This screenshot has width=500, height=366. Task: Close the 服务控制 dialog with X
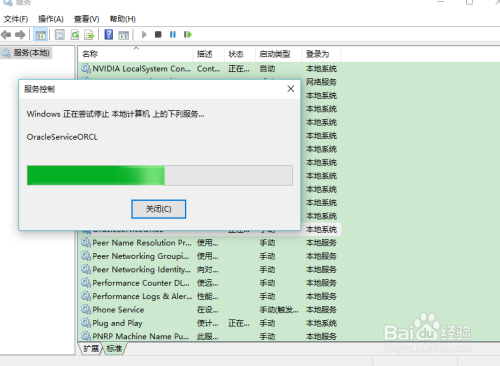point(291,89)
